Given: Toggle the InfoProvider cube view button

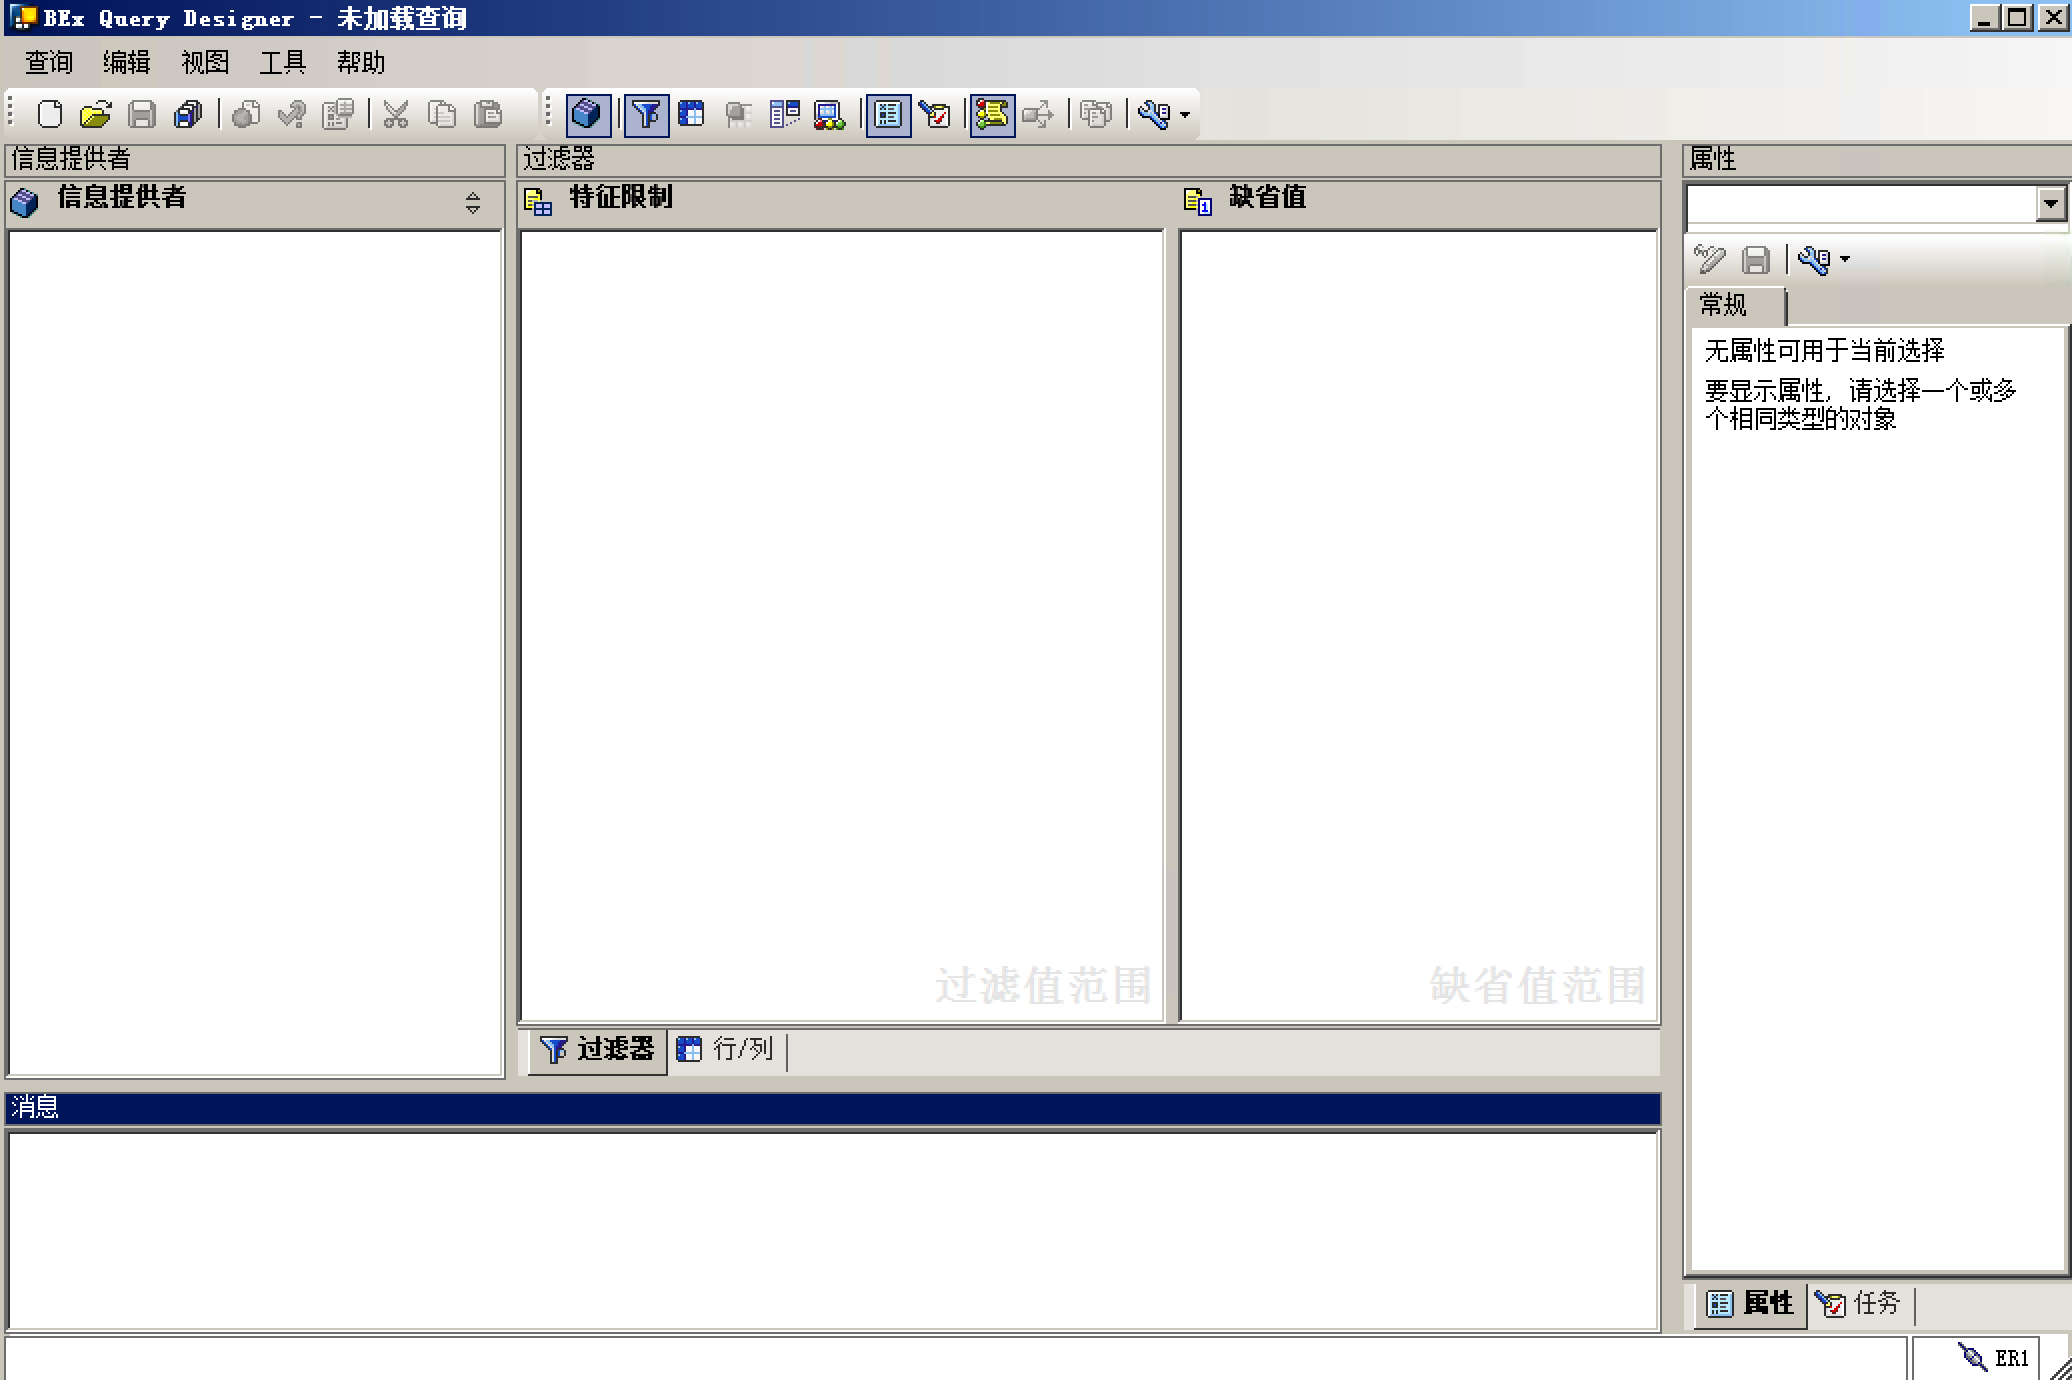Looking at the screenshot, I should click(x=587, y=114).
